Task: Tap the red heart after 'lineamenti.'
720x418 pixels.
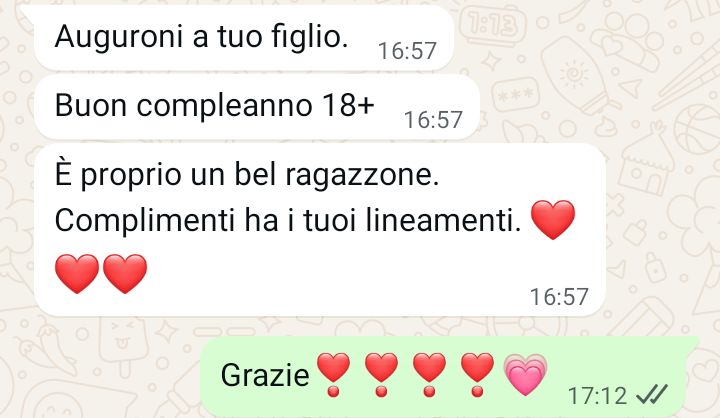Action: click(553, 220)
